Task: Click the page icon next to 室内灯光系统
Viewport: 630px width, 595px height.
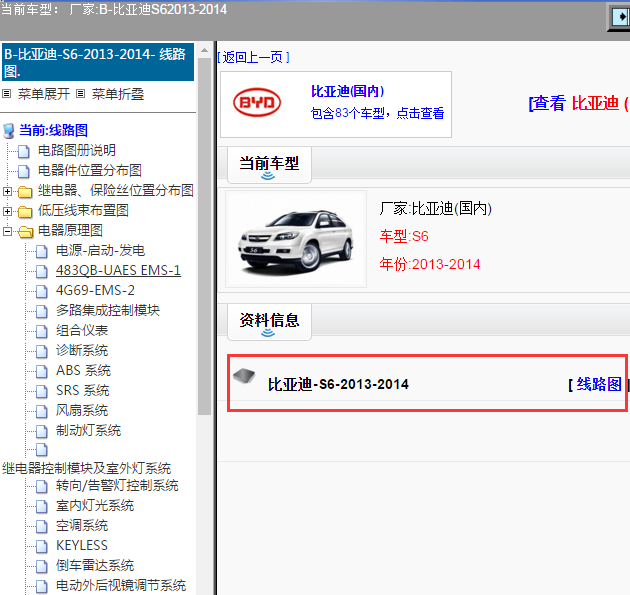Action: 42,507
